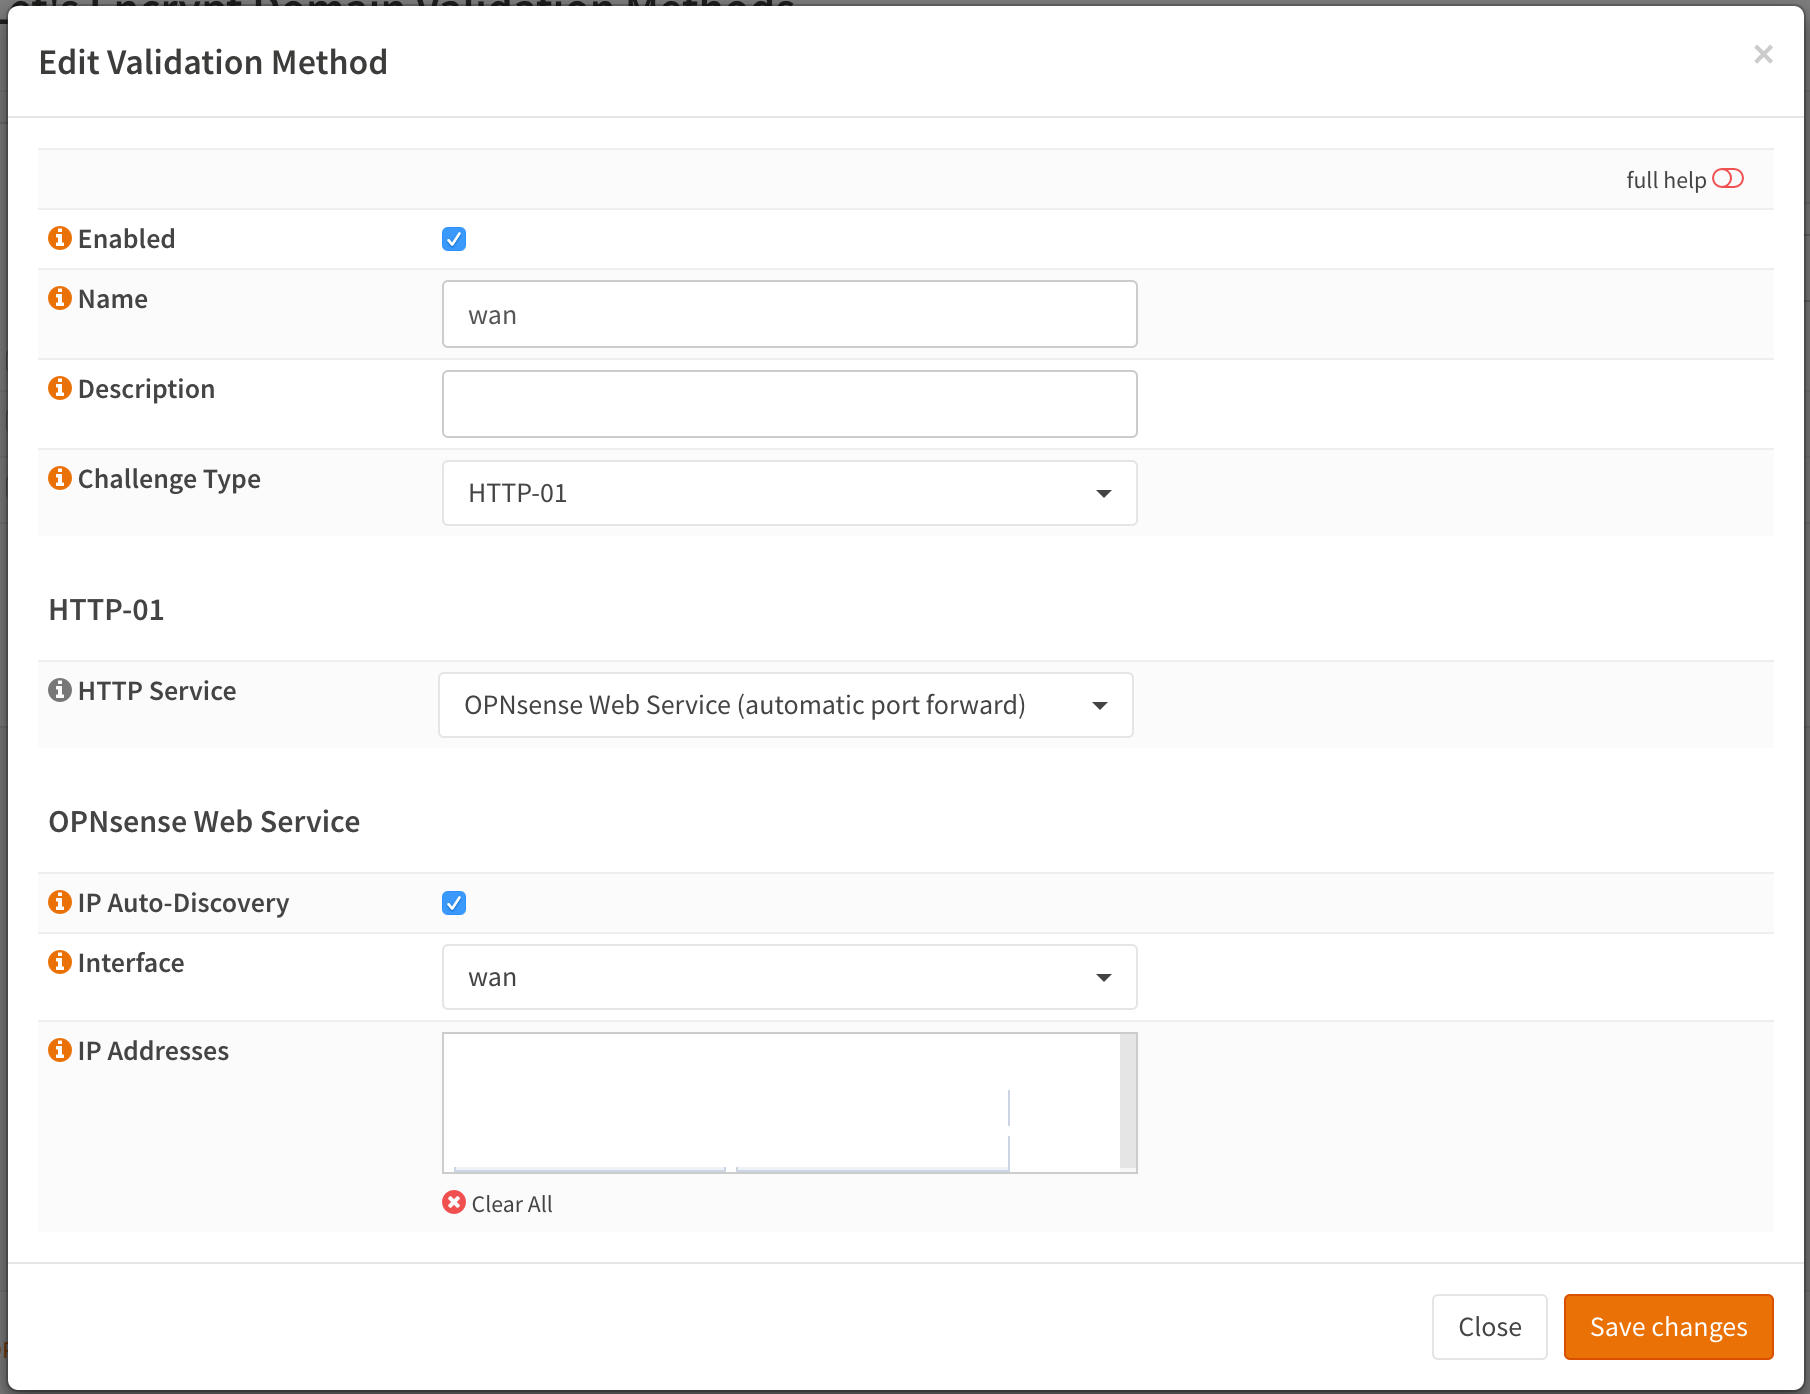The width and height of the screenshot is (1810, 1394).
Task: Click the info icon beside Challenge Type
Action: coord(59,477)
